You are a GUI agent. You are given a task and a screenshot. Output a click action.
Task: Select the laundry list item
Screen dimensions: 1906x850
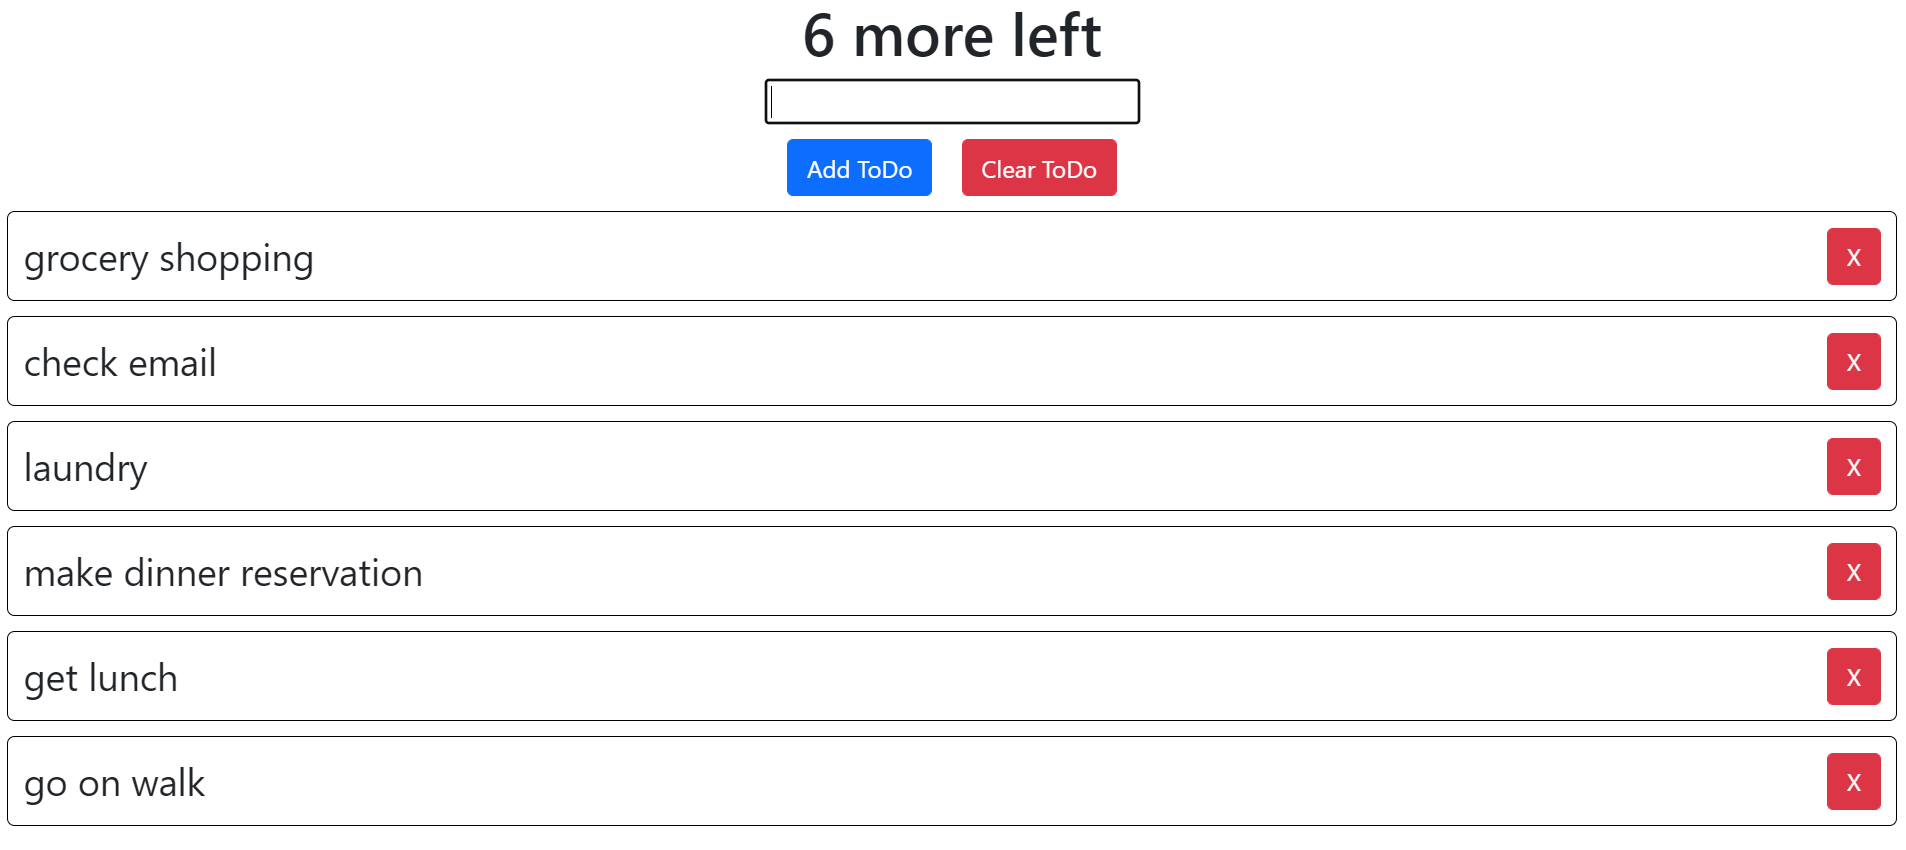coord(600,466)
